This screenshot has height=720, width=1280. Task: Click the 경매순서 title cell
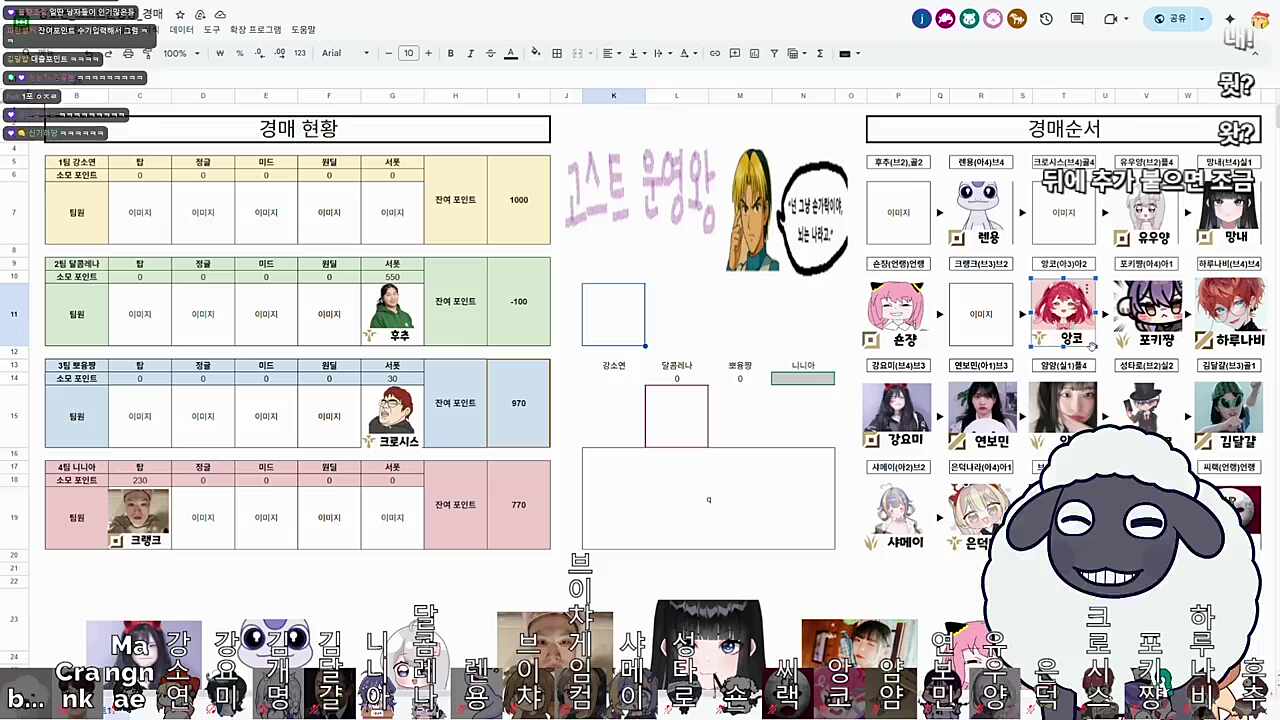[1063, 129]
